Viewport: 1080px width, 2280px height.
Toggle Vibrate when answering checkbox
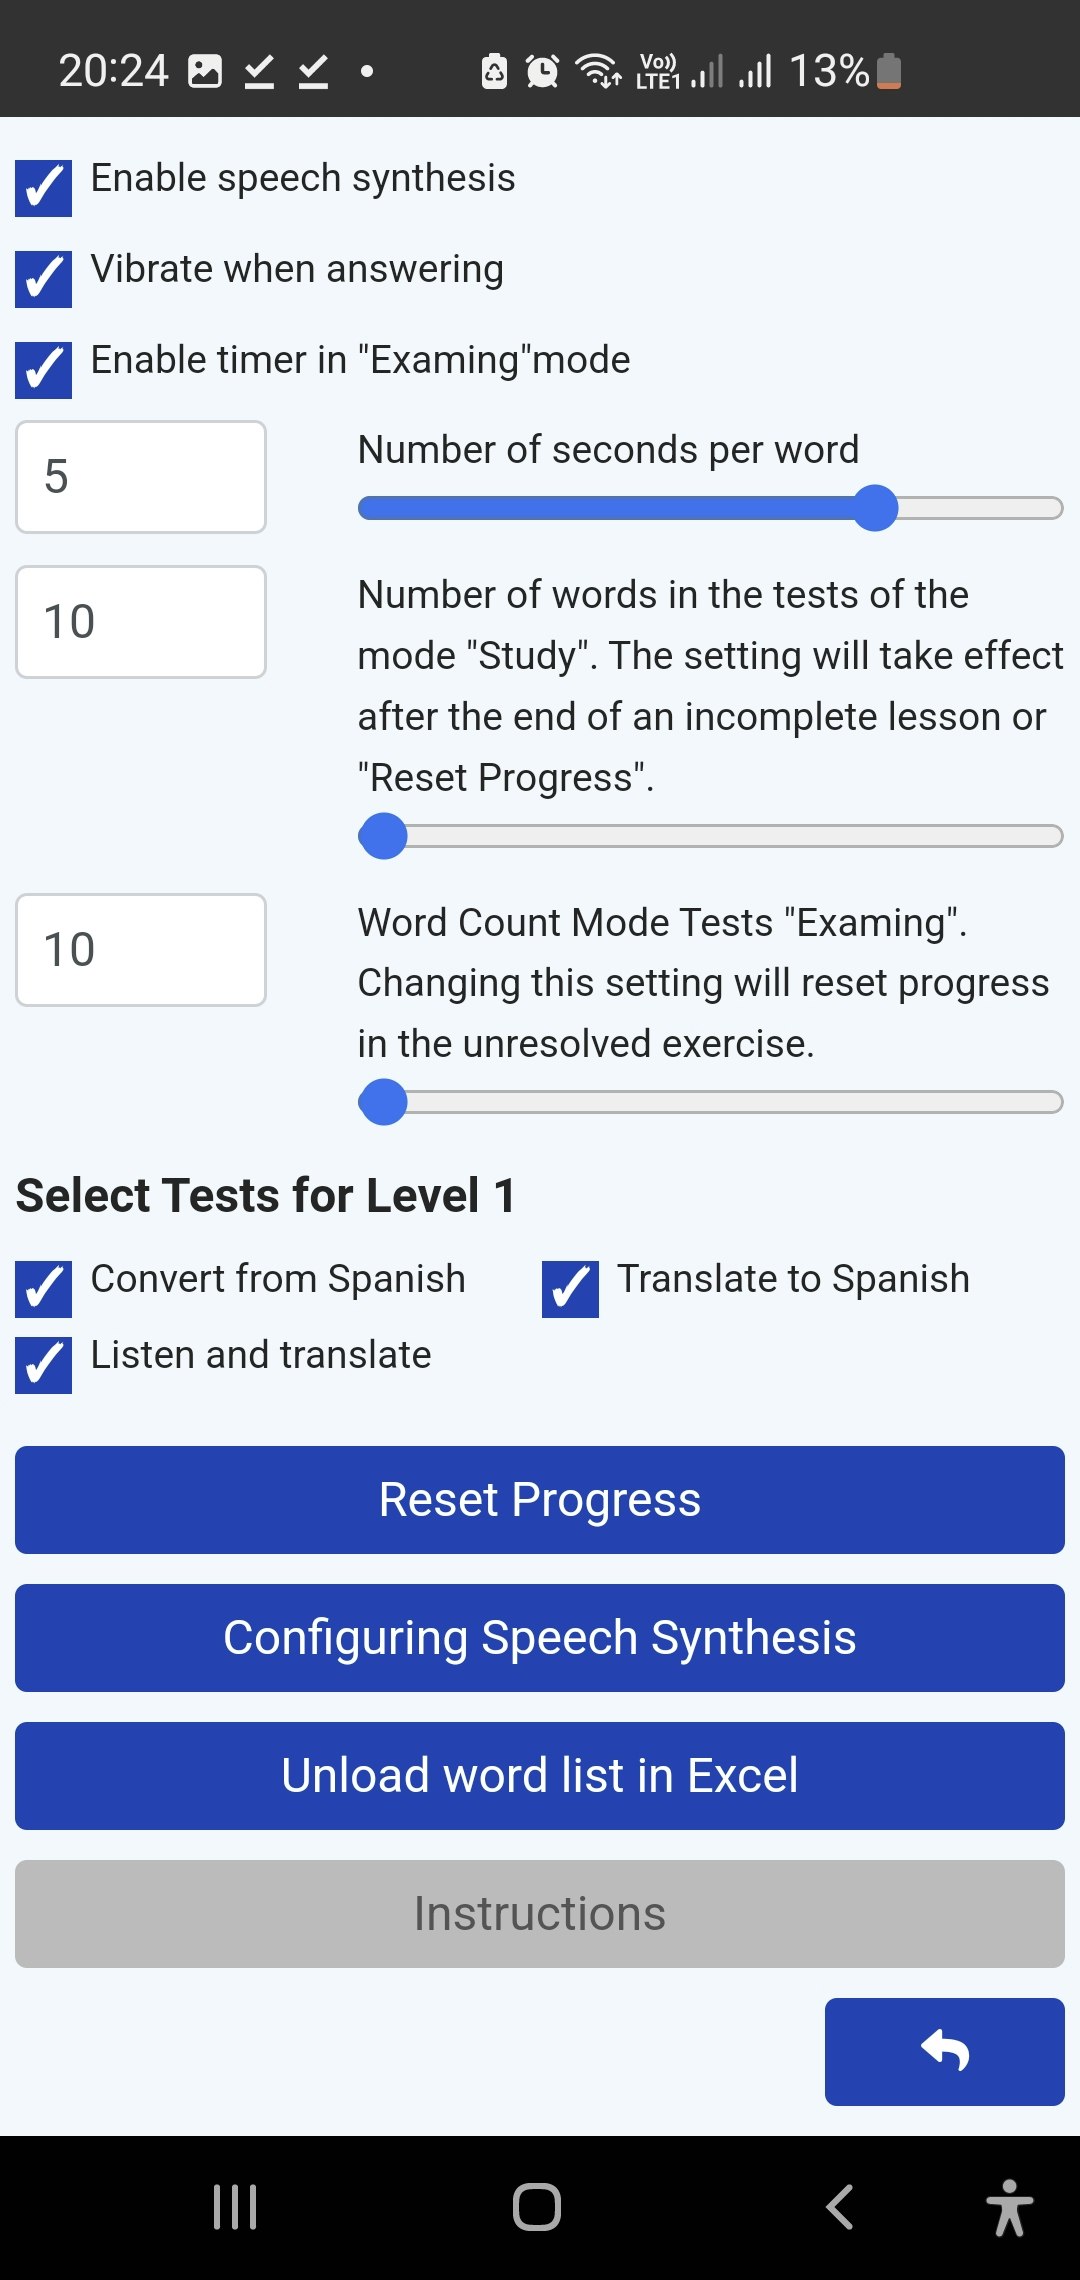click(43, 279)
